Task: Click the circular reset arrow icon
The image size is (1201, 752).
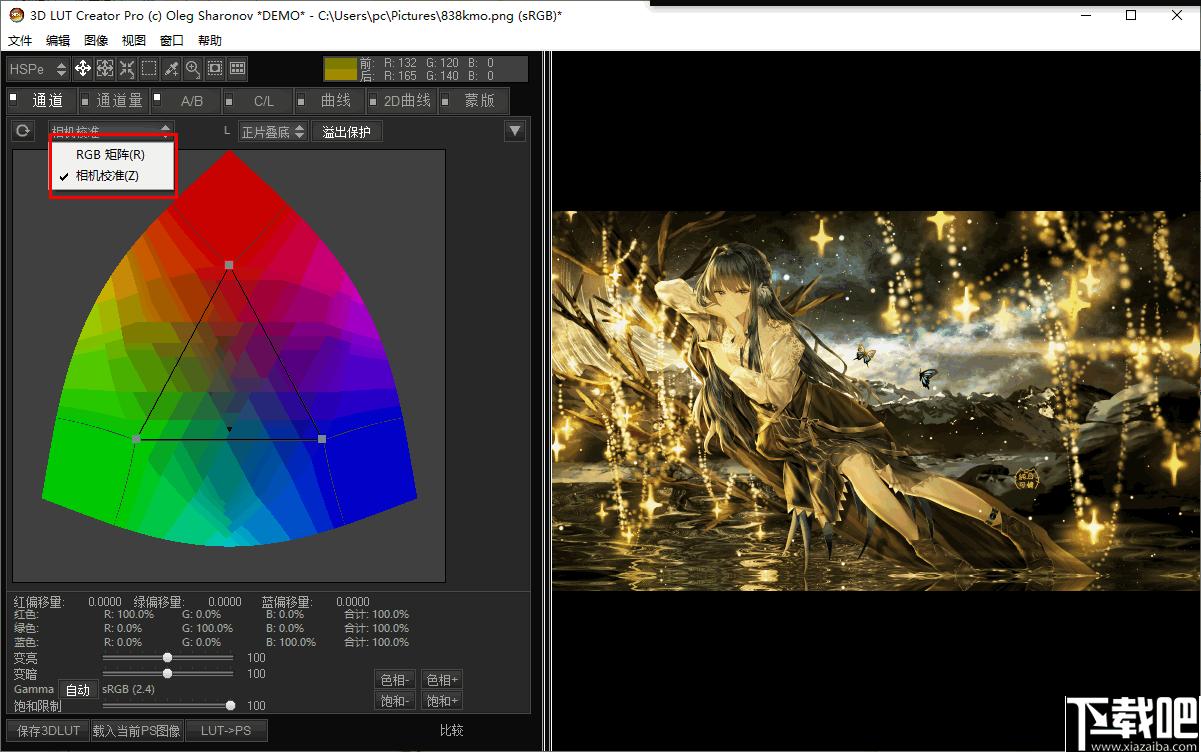Action: (x=23, y=131)
